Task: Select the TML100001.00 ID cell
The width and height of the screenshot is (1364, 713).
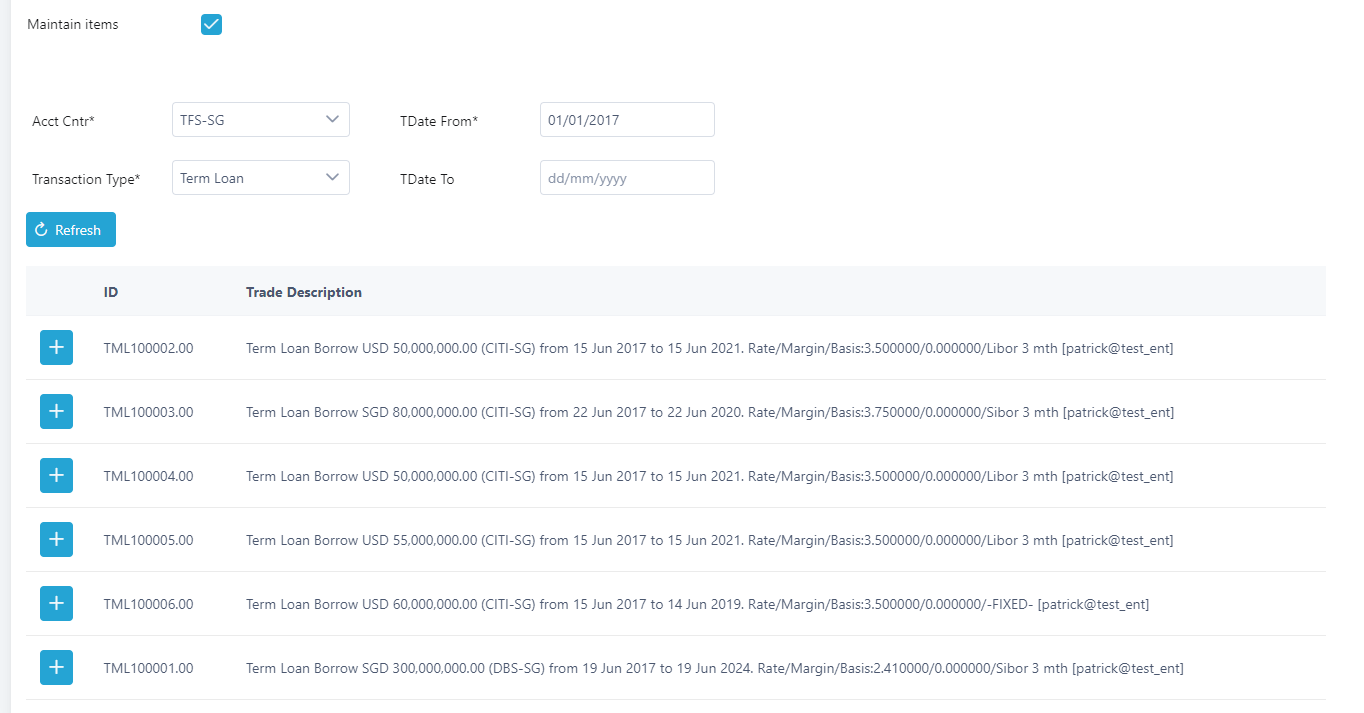Action: tap(148, 668)
